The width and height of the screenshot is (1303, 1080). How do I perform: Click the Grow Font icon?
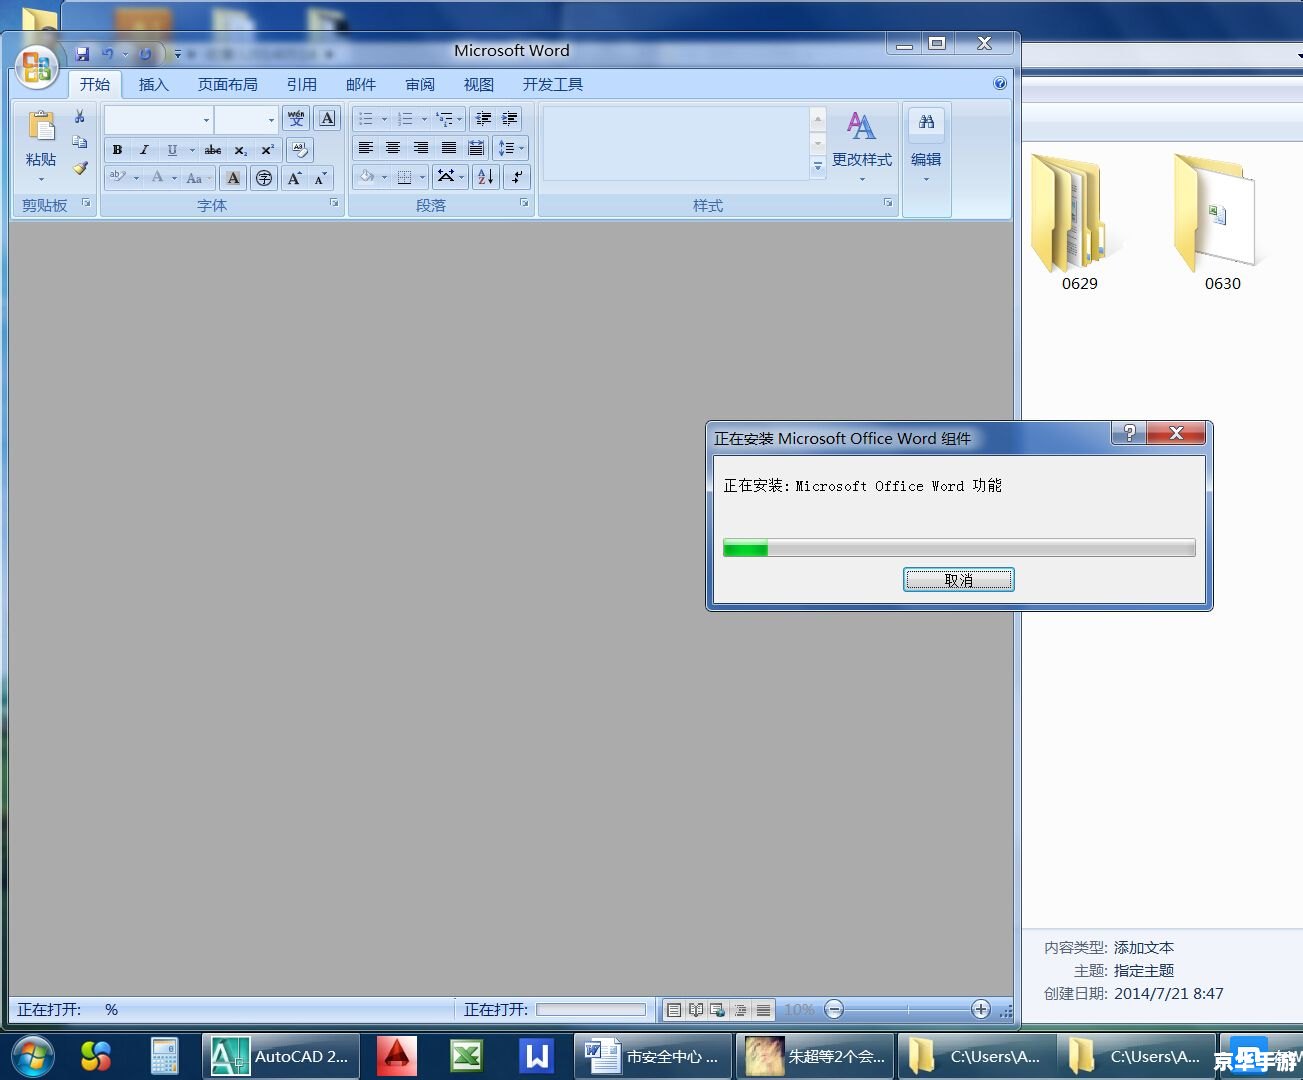294,178
